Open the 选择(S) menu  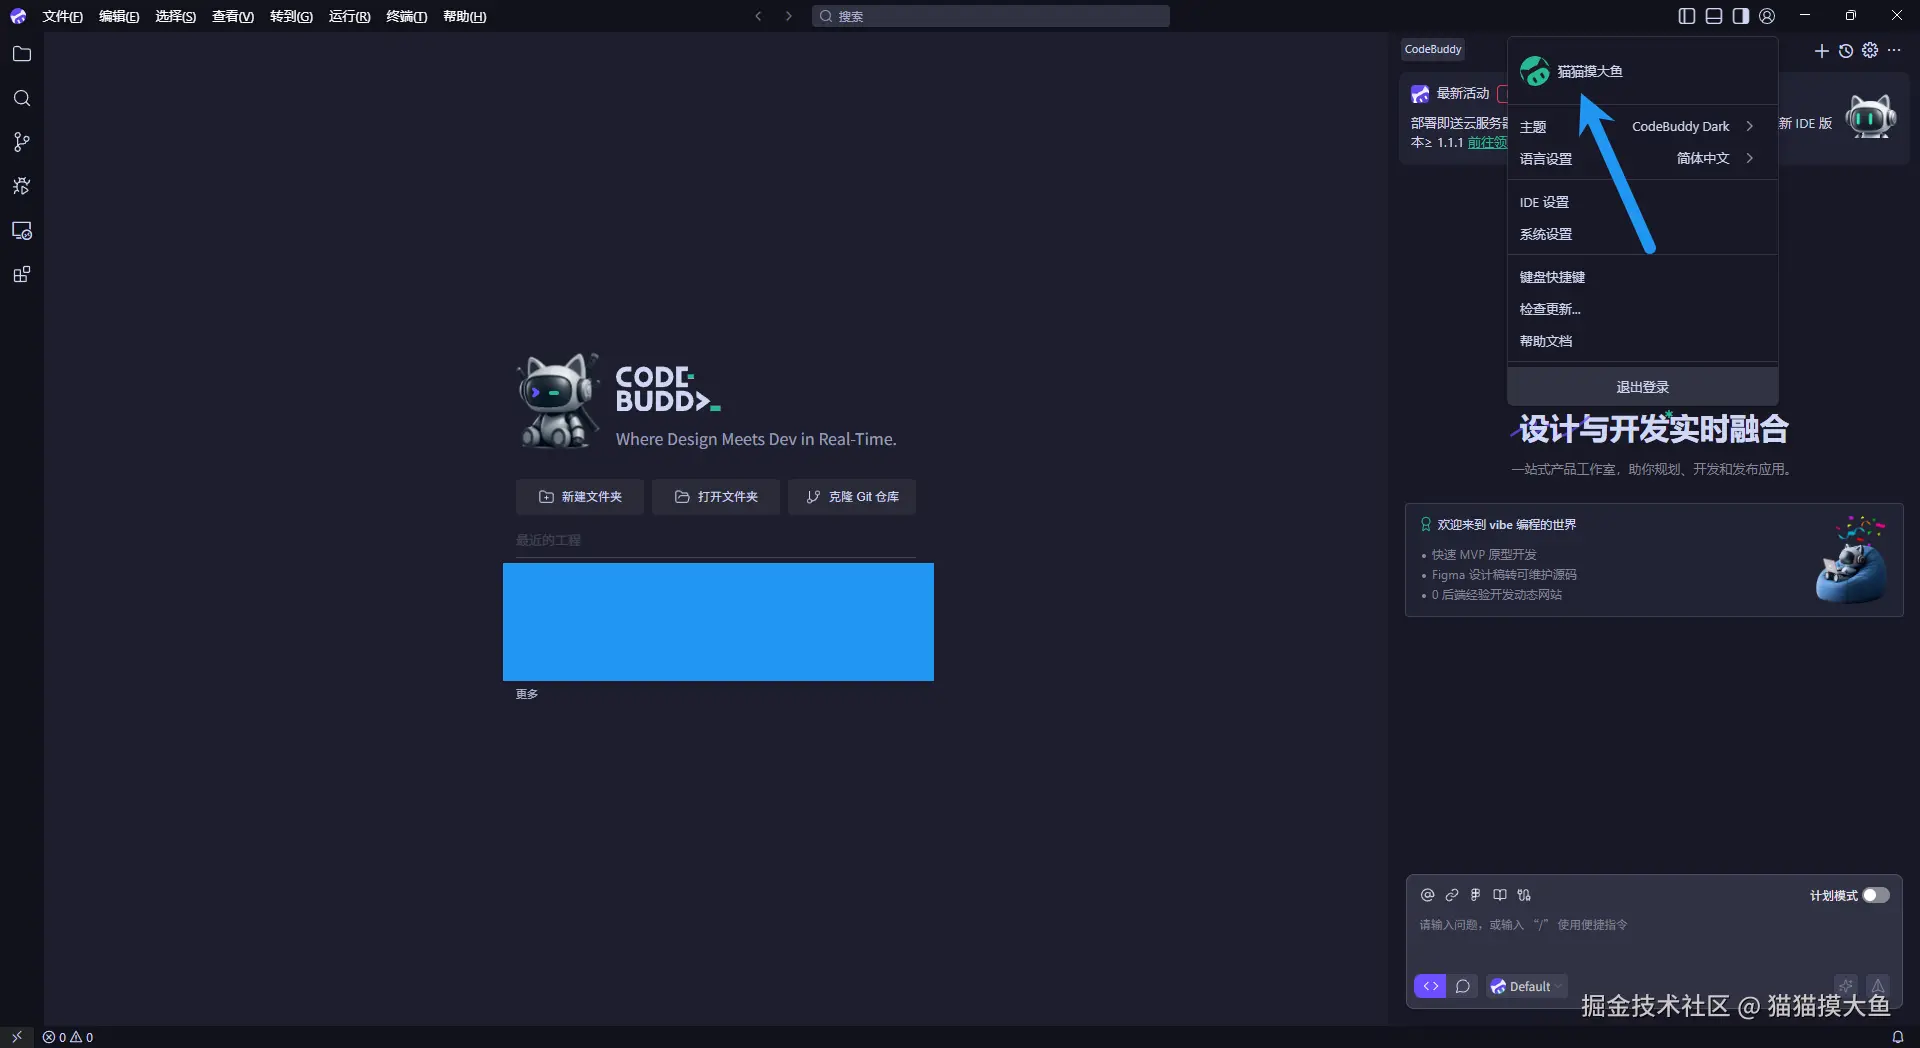176,16
